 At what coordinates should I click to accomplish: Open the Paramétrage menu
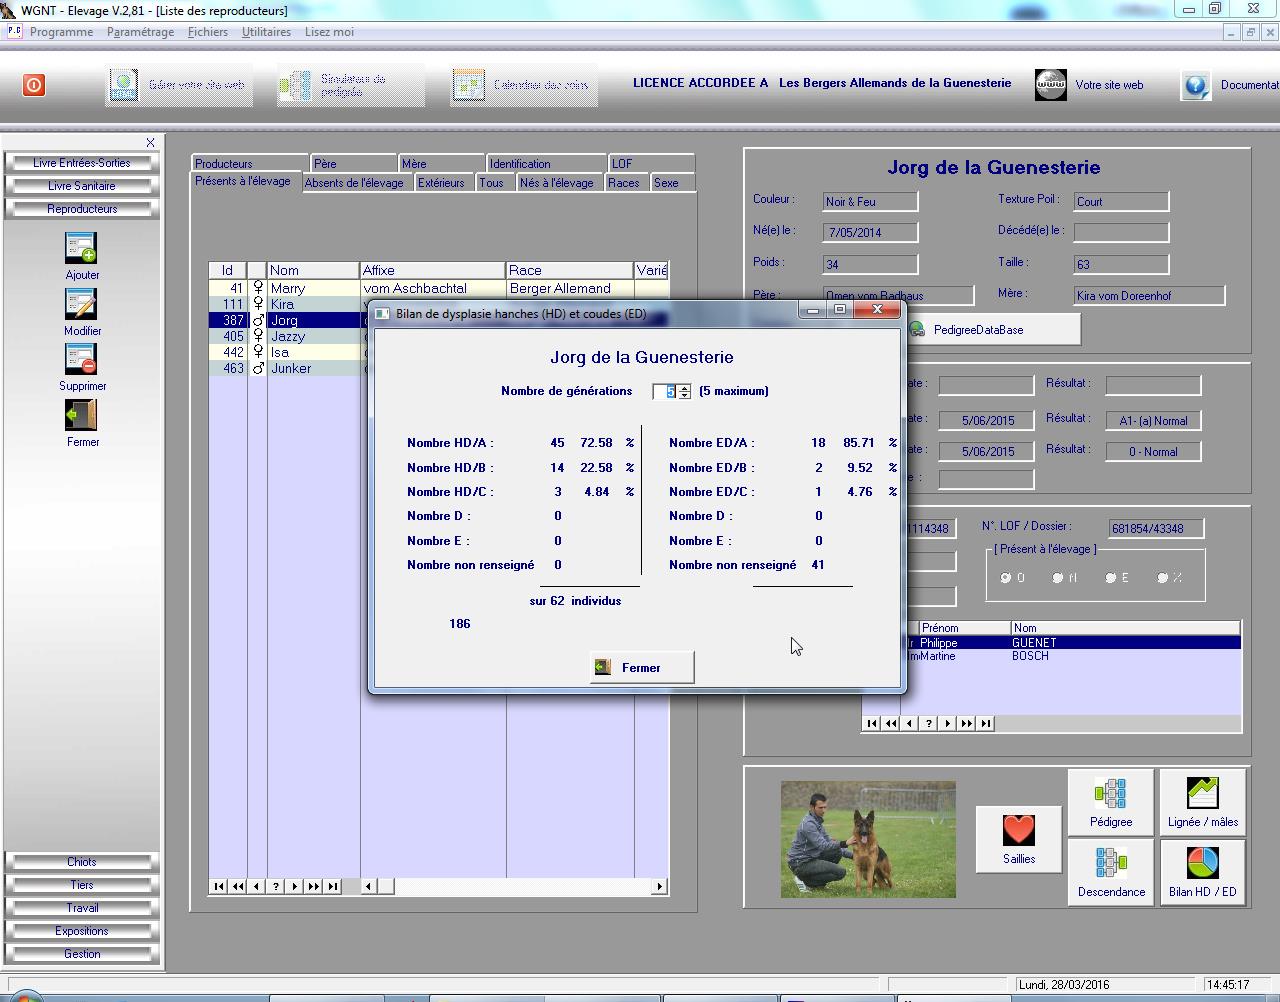(x=140, y=32)
